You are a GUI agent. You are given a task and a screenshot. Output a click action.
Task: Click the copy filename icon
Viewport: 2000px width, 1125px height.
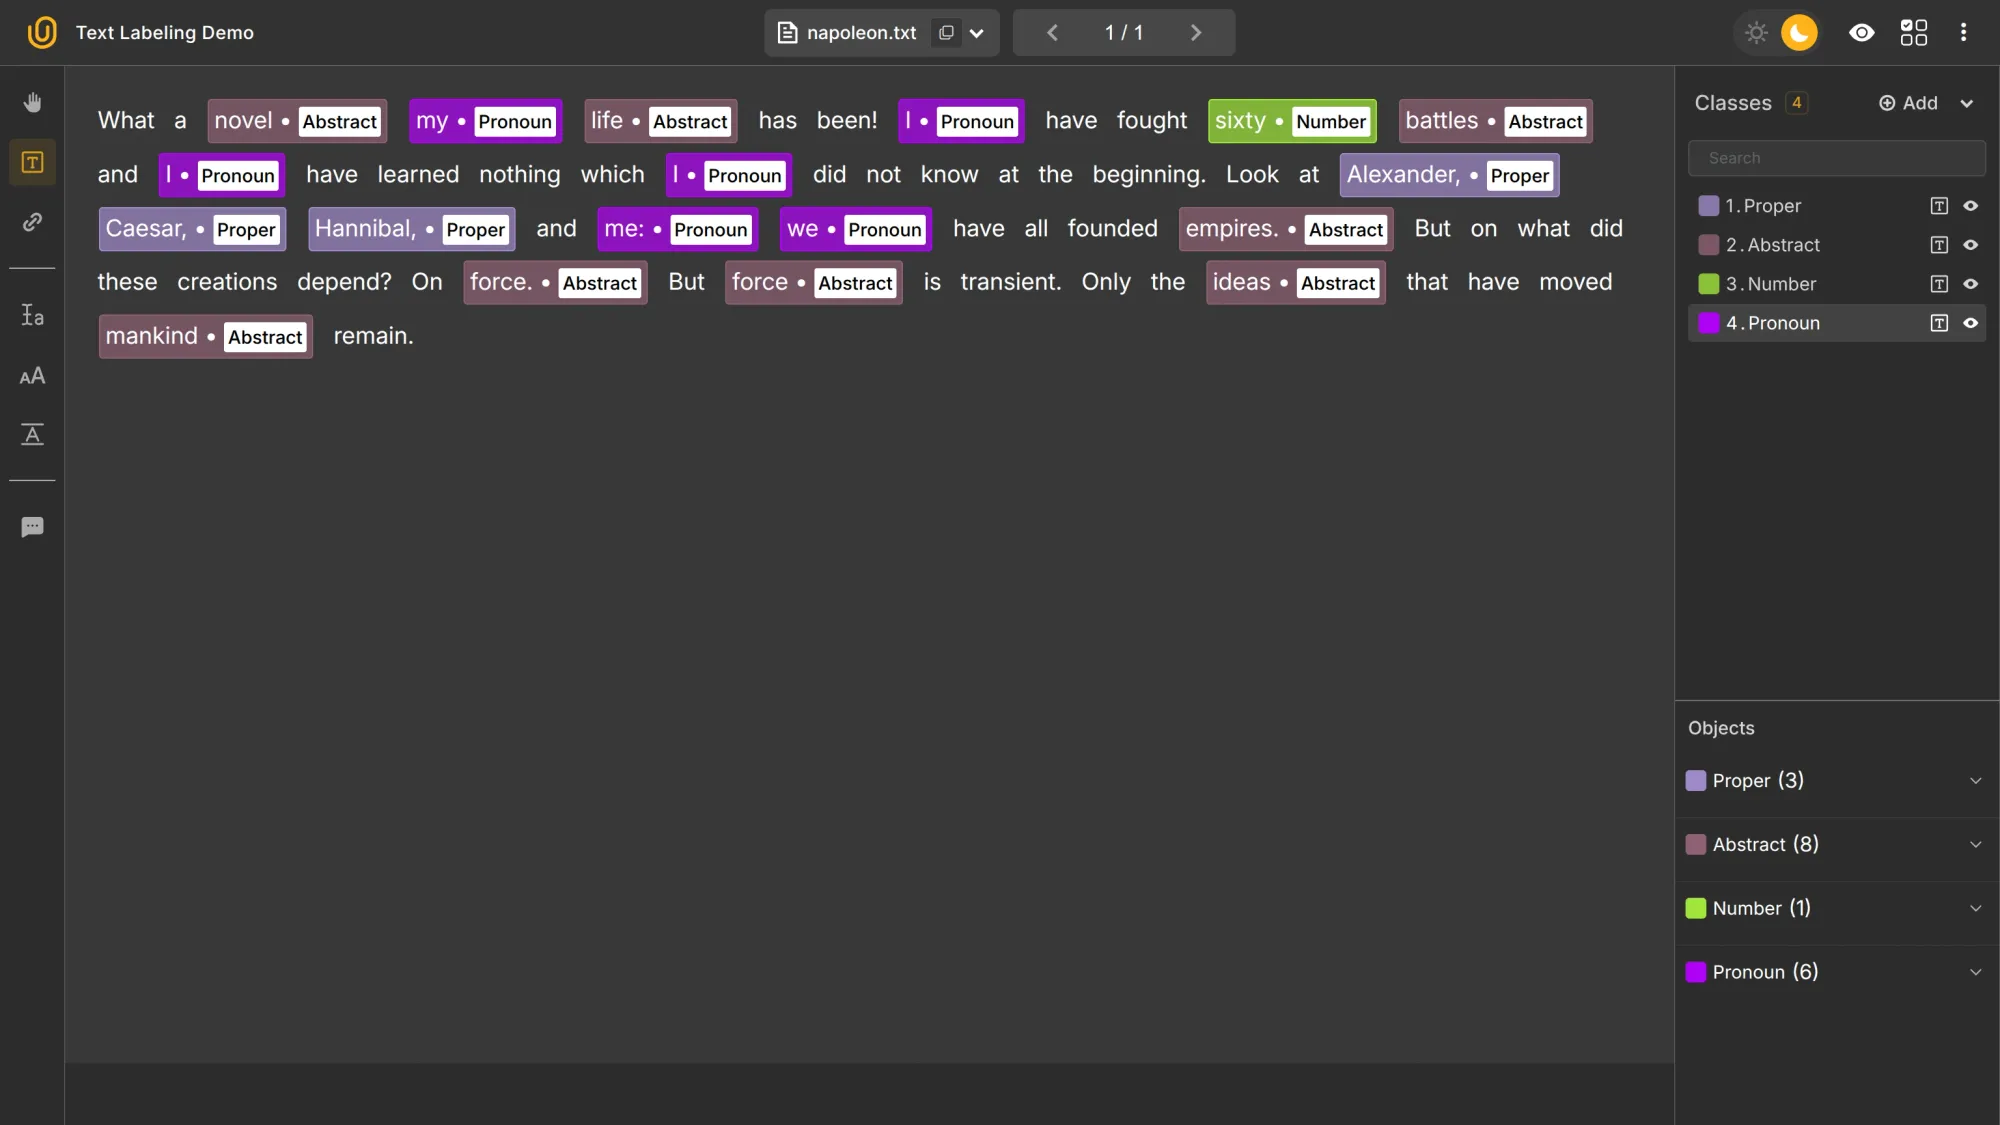click(x=946, y=33)
